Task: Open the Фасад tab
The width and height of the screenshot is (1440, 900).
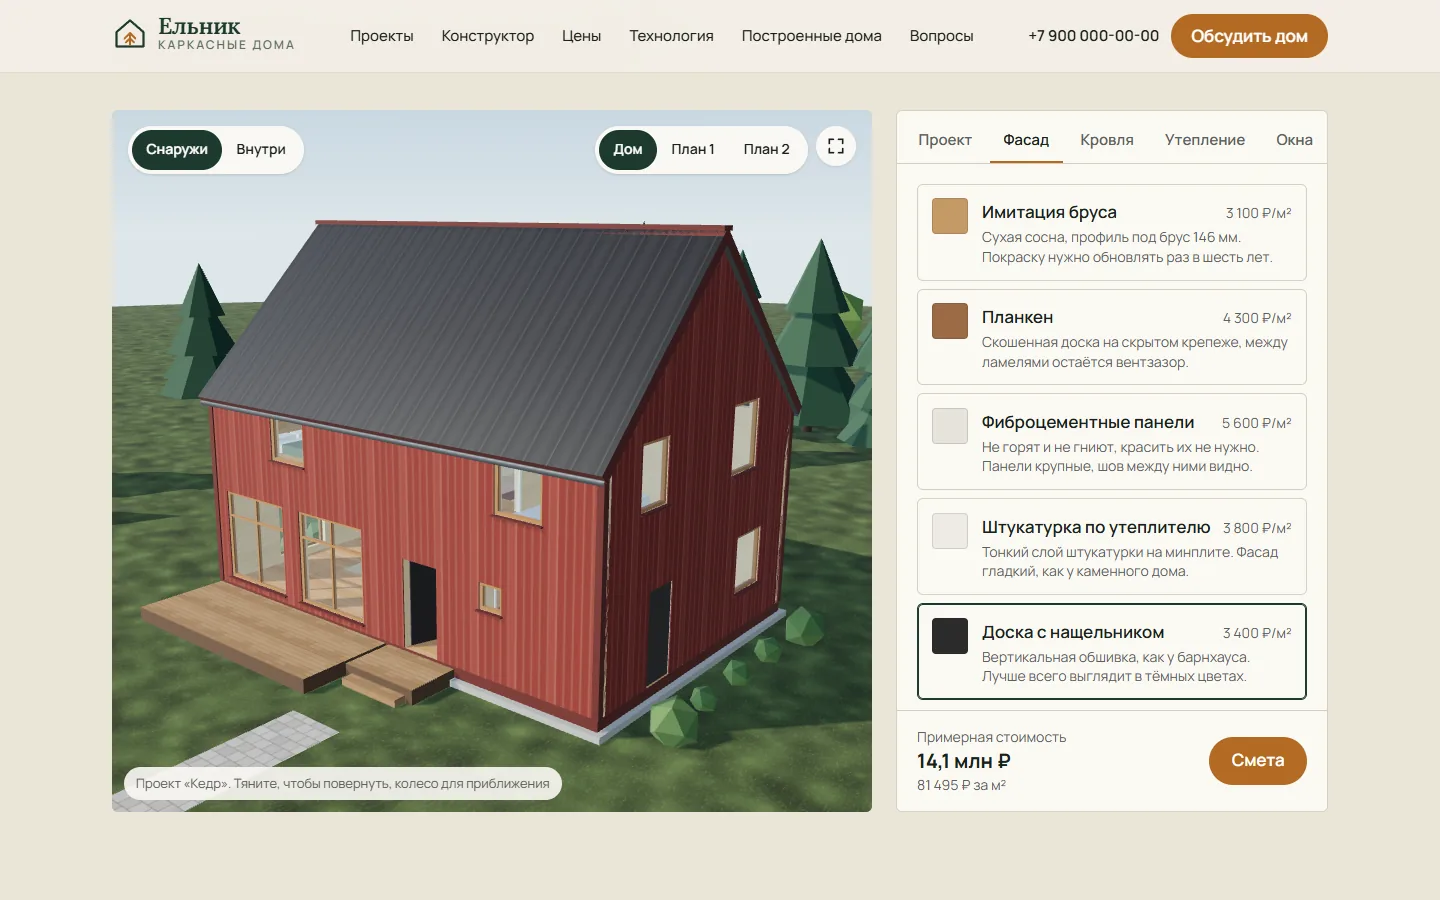Action: [1026, 140]
